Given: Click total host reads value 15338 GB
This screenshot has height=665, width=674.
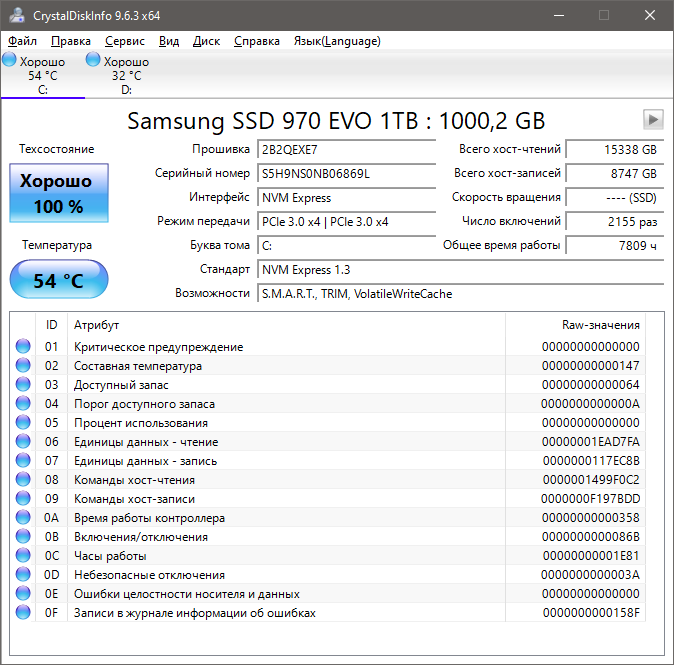Looking at the screenshot, I should 615,150.
